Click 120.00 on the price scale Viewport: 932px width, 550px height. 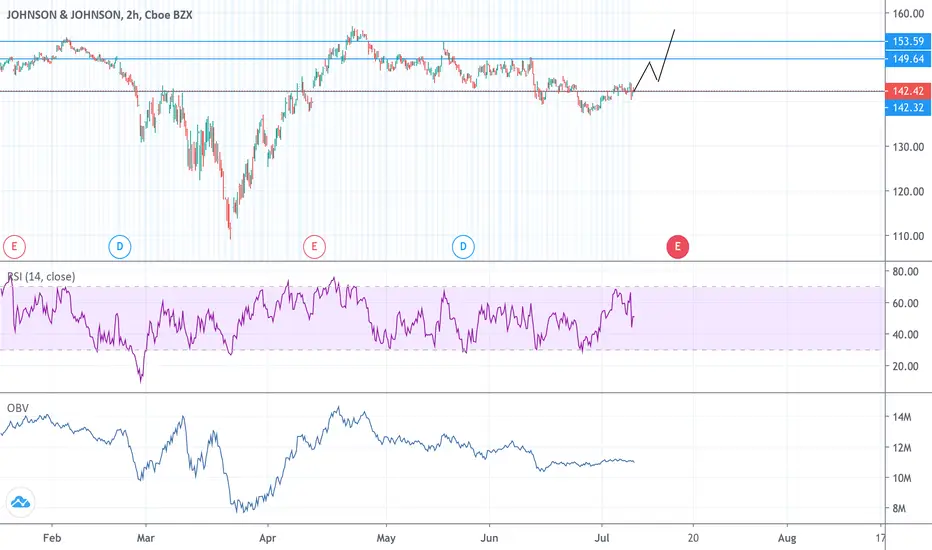pyautogui.click(x=908, y=191)
